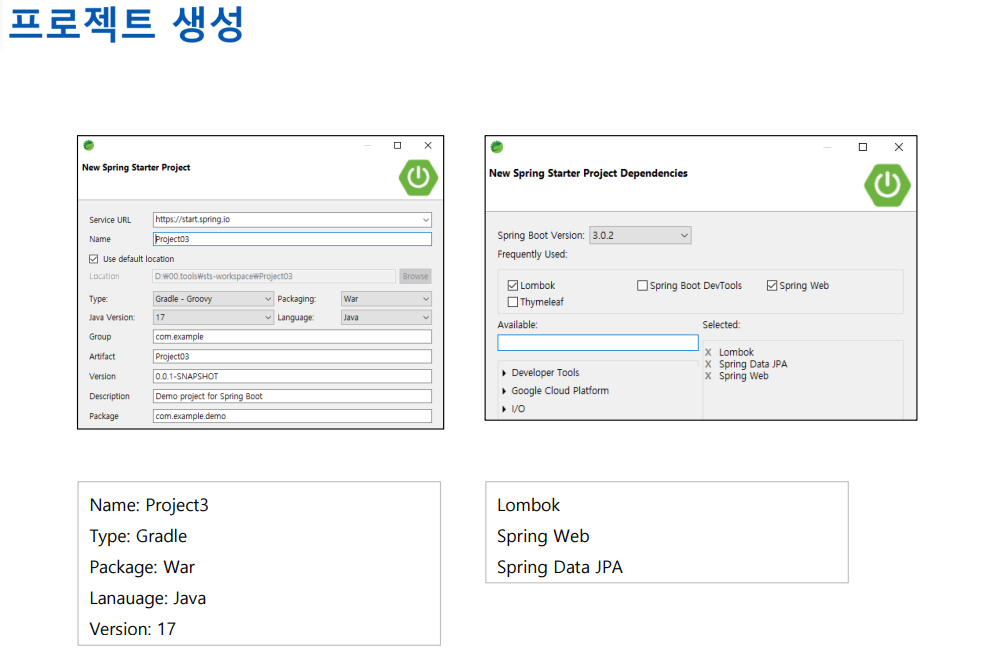Remove Spring Web using its X in Selected list
987x670 pixels.
tap(708, 376)
